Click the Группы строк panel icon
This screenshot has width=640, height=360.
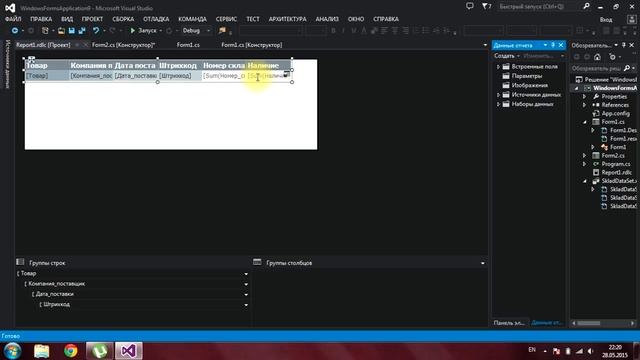[20, 262]
